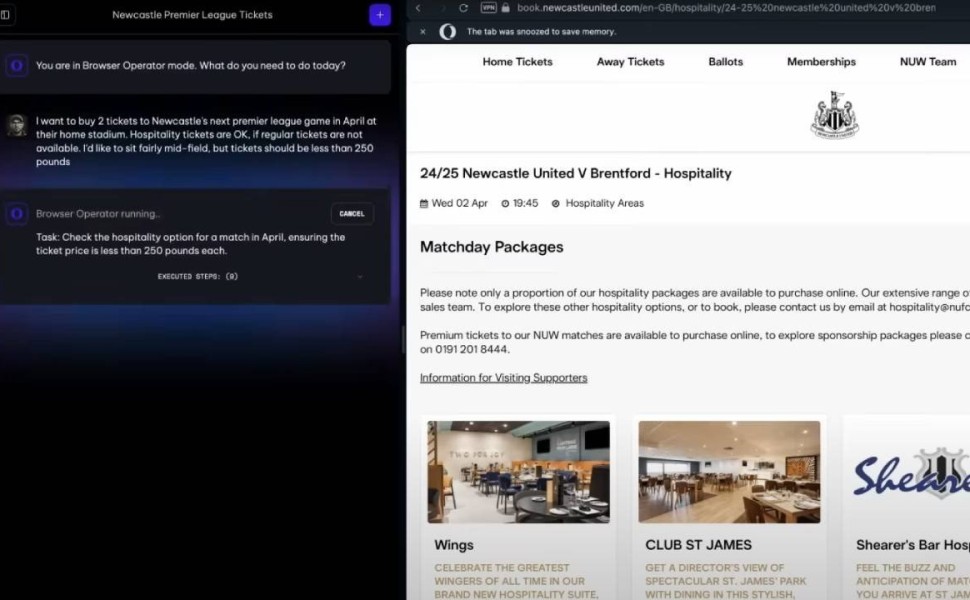This screenshot has width=970, height=600.
Task: Click the clock icon near 19:45
Action: [505, 204]
